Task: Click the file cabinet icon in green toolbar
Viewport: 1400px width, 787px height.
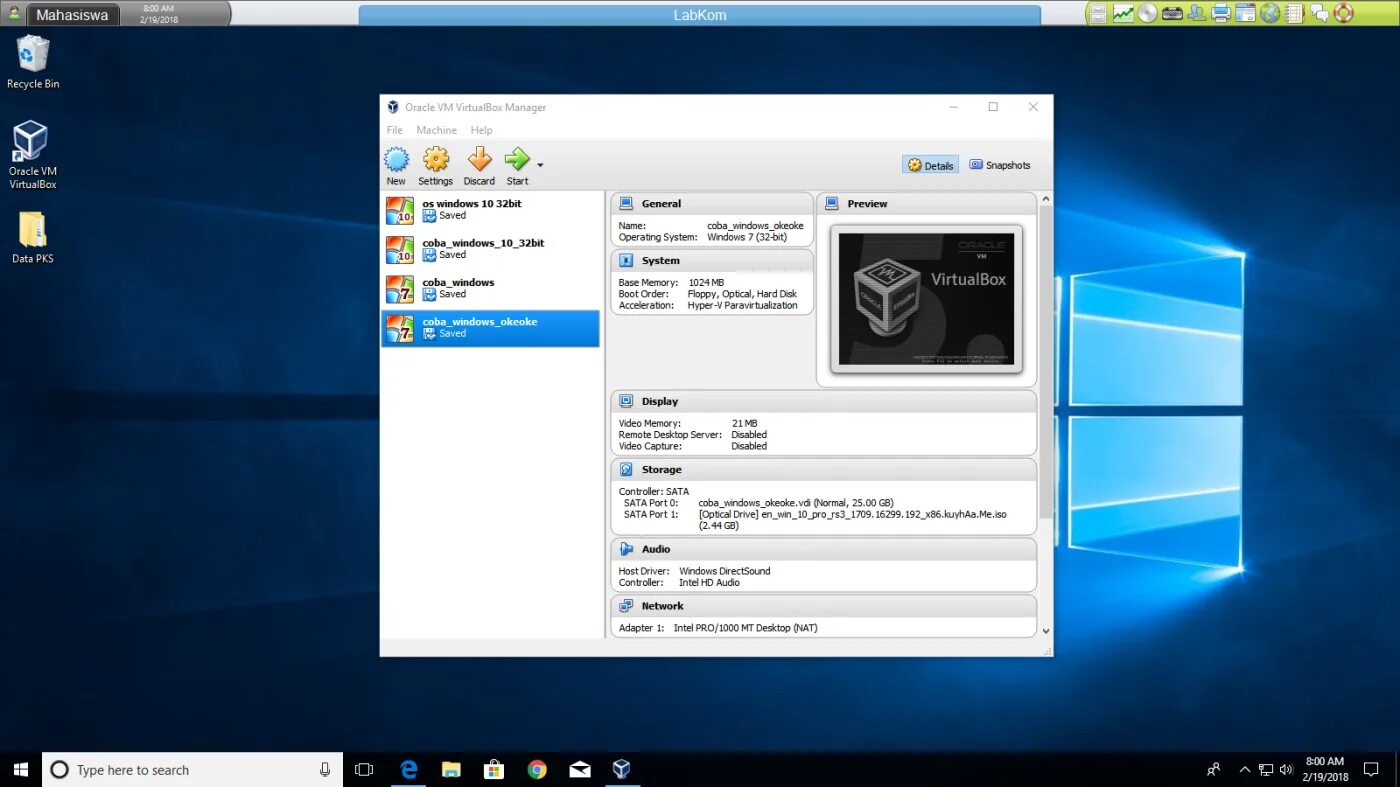Action: (x=1099, y=14)
